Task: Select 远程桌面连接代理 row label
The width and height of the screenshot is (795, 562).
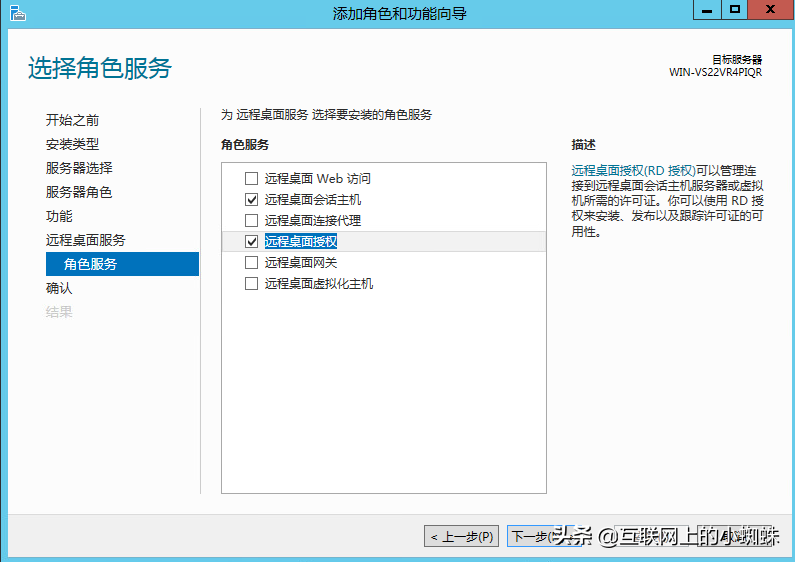Action: pyautogui.click(x=313, y=221)
